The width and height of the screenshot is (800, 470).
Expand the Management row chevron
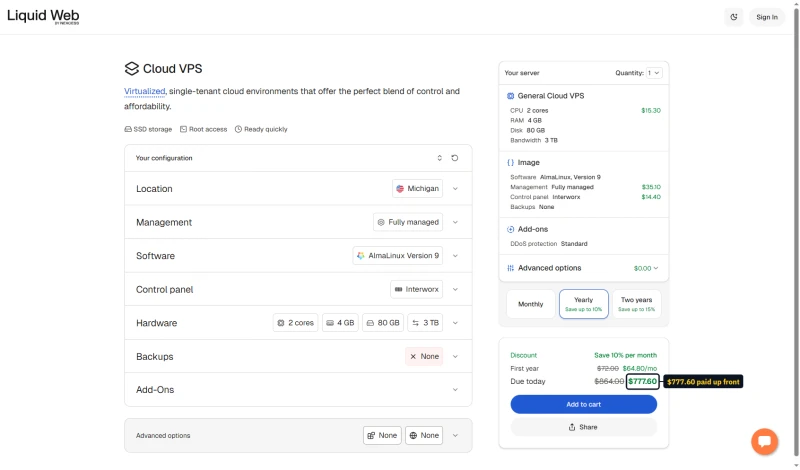(455, 222)
